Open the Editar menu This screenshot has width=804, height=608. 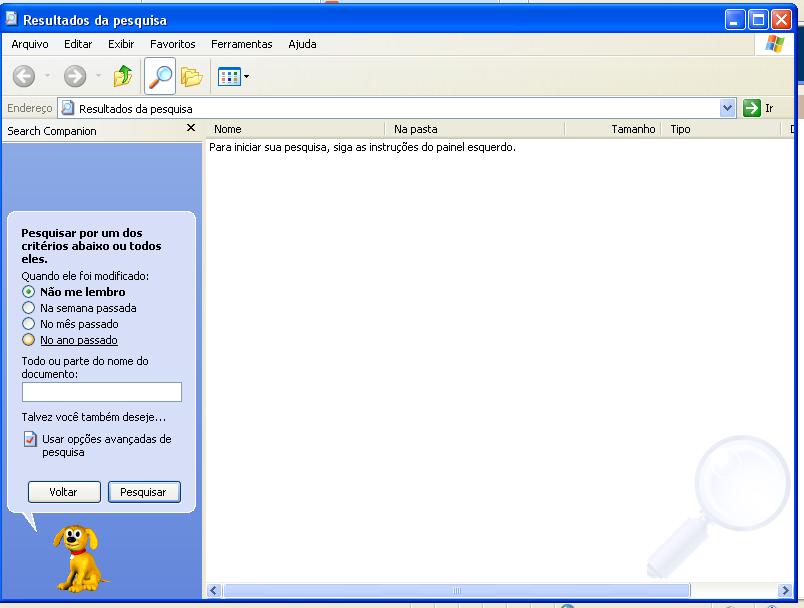click(x=78, y=44)
